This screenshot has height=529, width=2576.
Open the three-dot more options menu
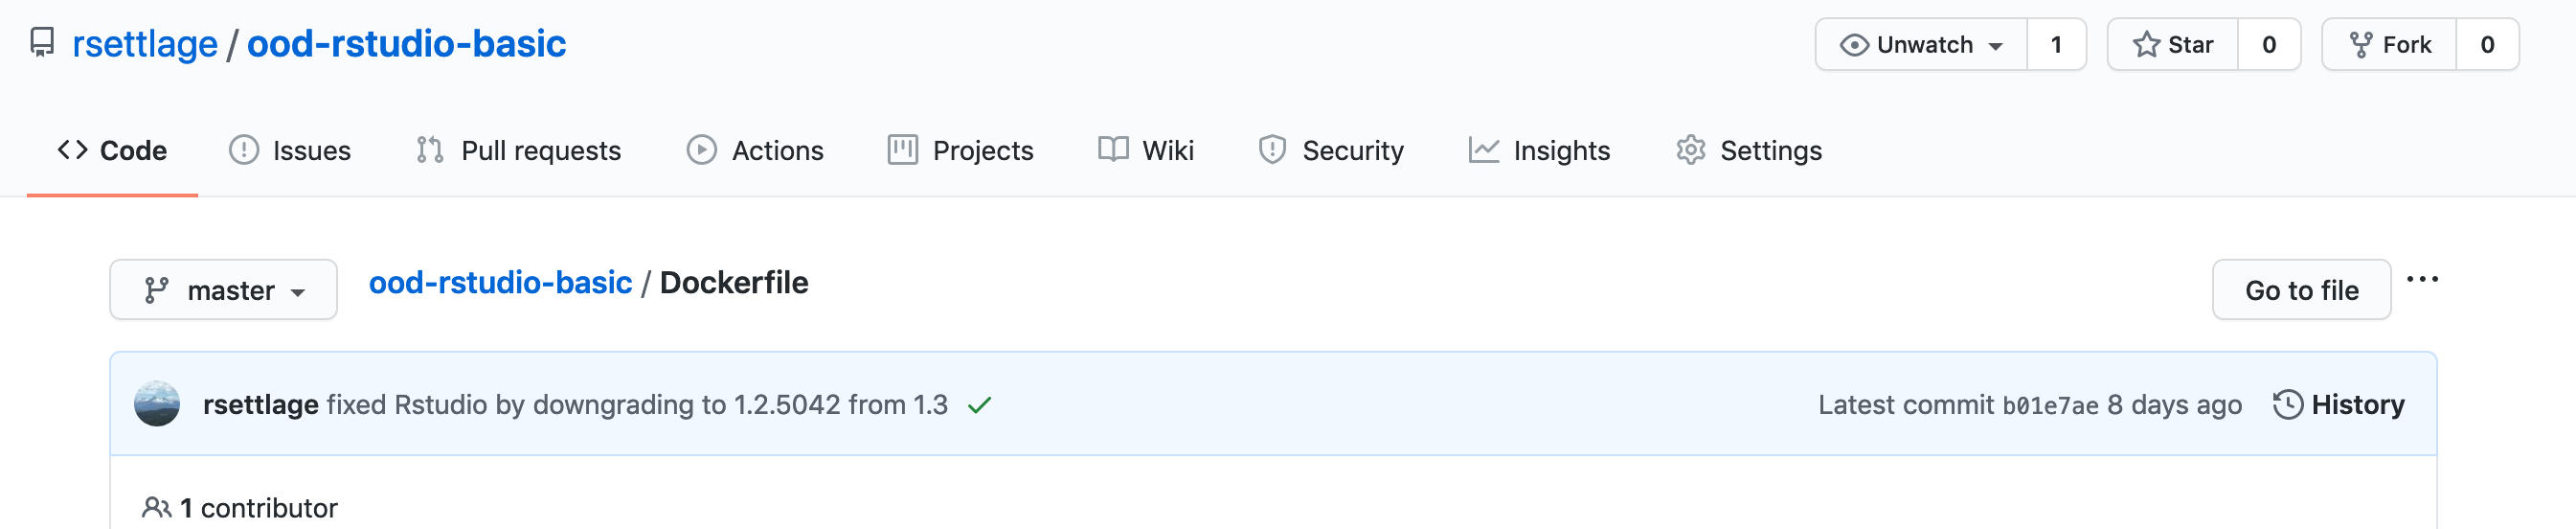pyautogui.click(x=2421, y=279)
